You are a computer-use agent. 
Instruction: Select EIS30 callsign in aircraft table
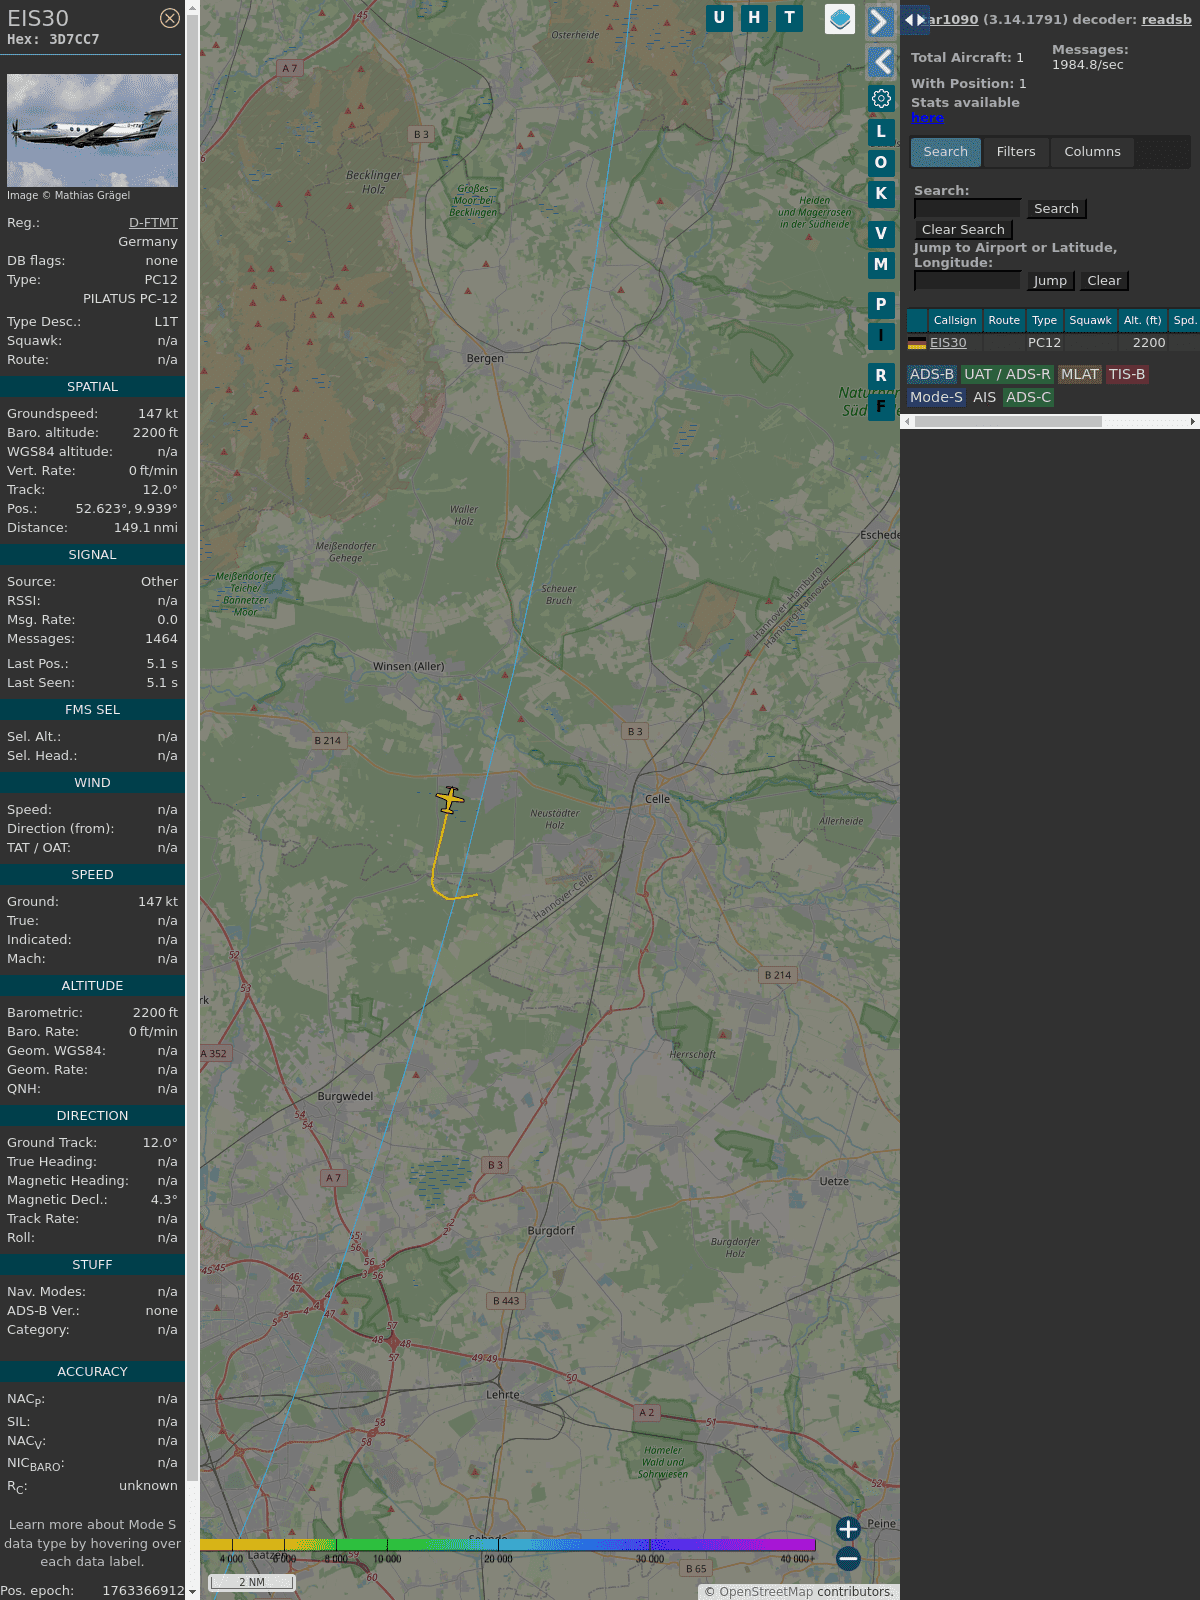click(948, 343)
